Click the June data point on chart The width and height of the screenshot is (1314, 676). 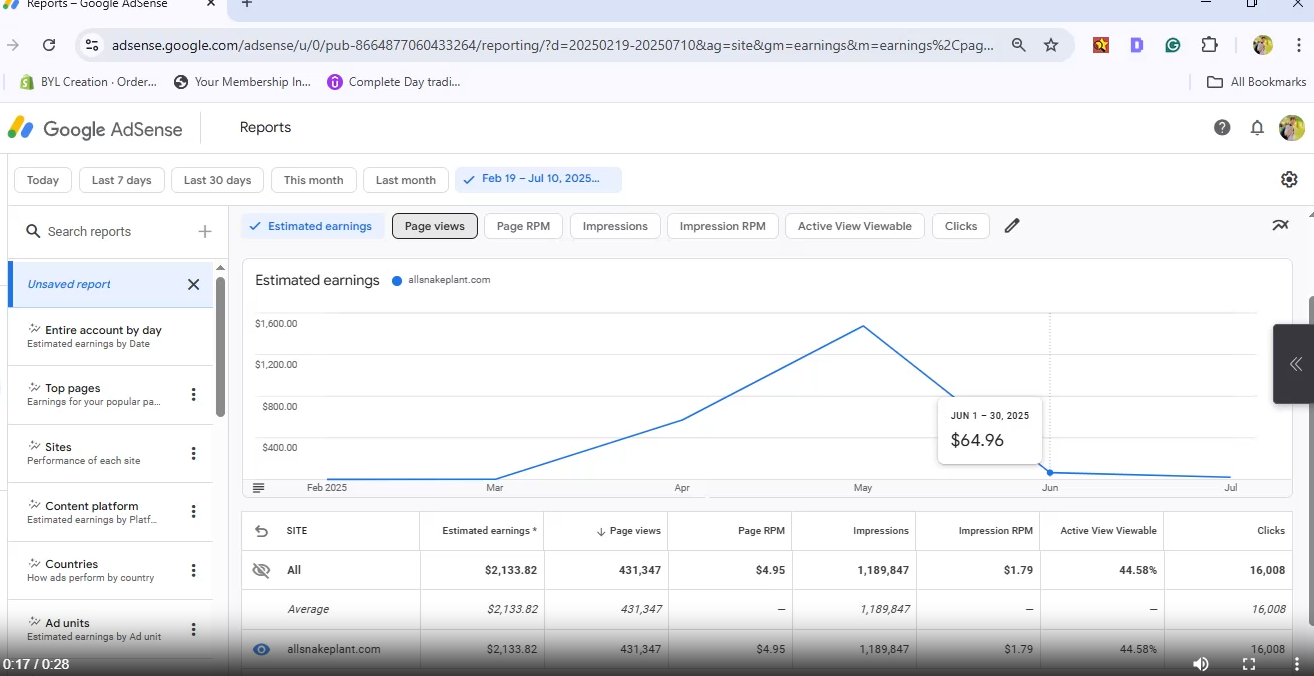click(x=1050, y=472)
